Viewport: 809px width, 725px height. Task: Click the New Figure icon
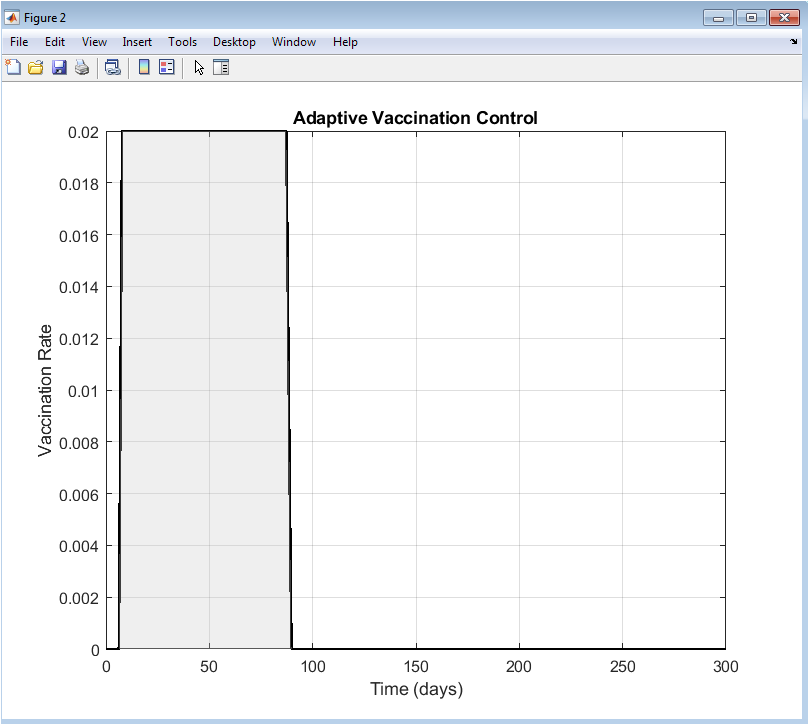point(13,68)
